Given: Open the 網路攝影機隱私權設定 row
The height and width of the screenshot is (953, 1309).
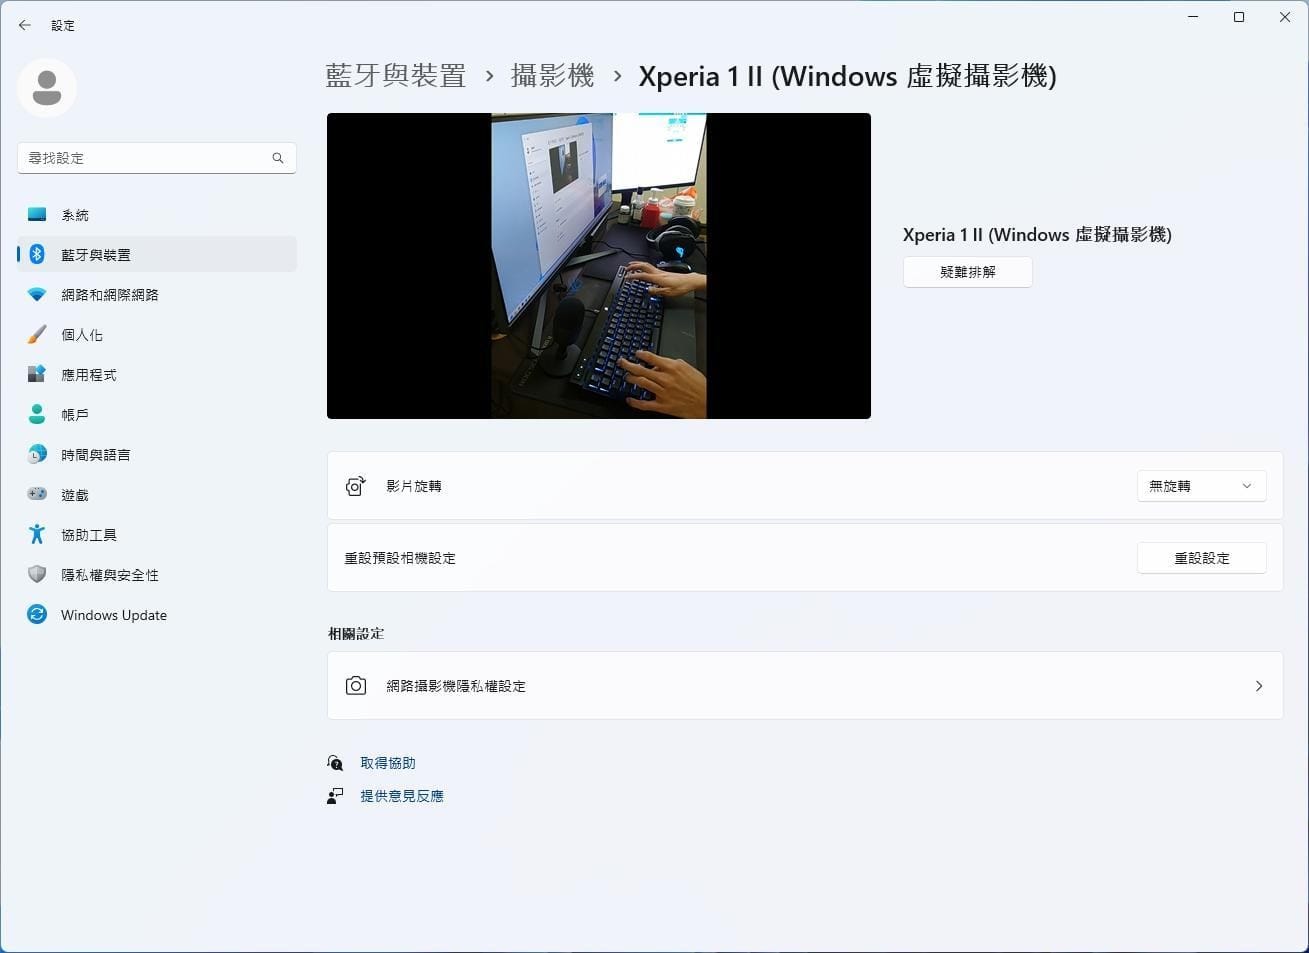Looking at the screenshot, I should (x=805, y=686).
